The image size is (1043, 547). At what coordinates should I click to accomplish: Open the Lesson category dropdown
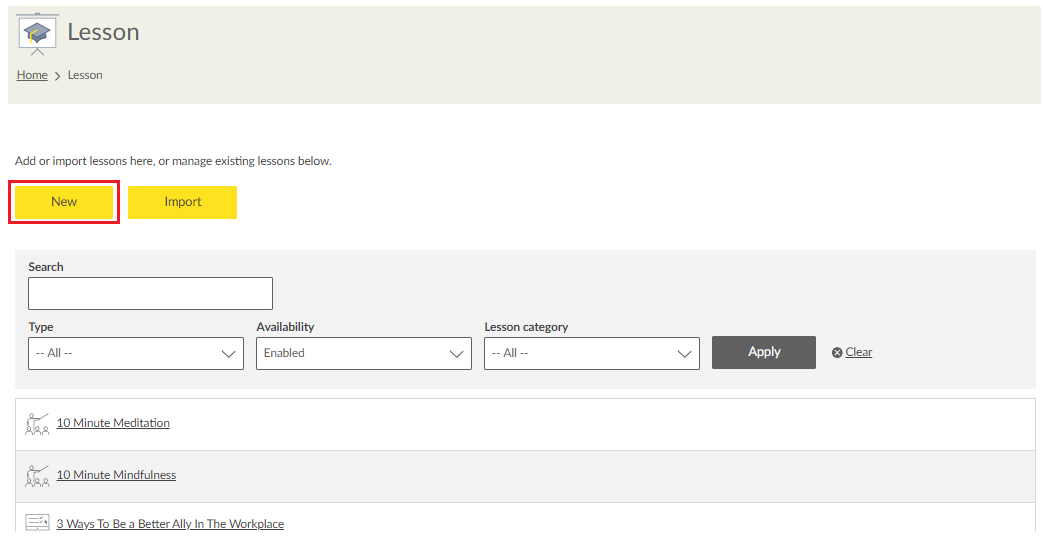coord(591,353)
